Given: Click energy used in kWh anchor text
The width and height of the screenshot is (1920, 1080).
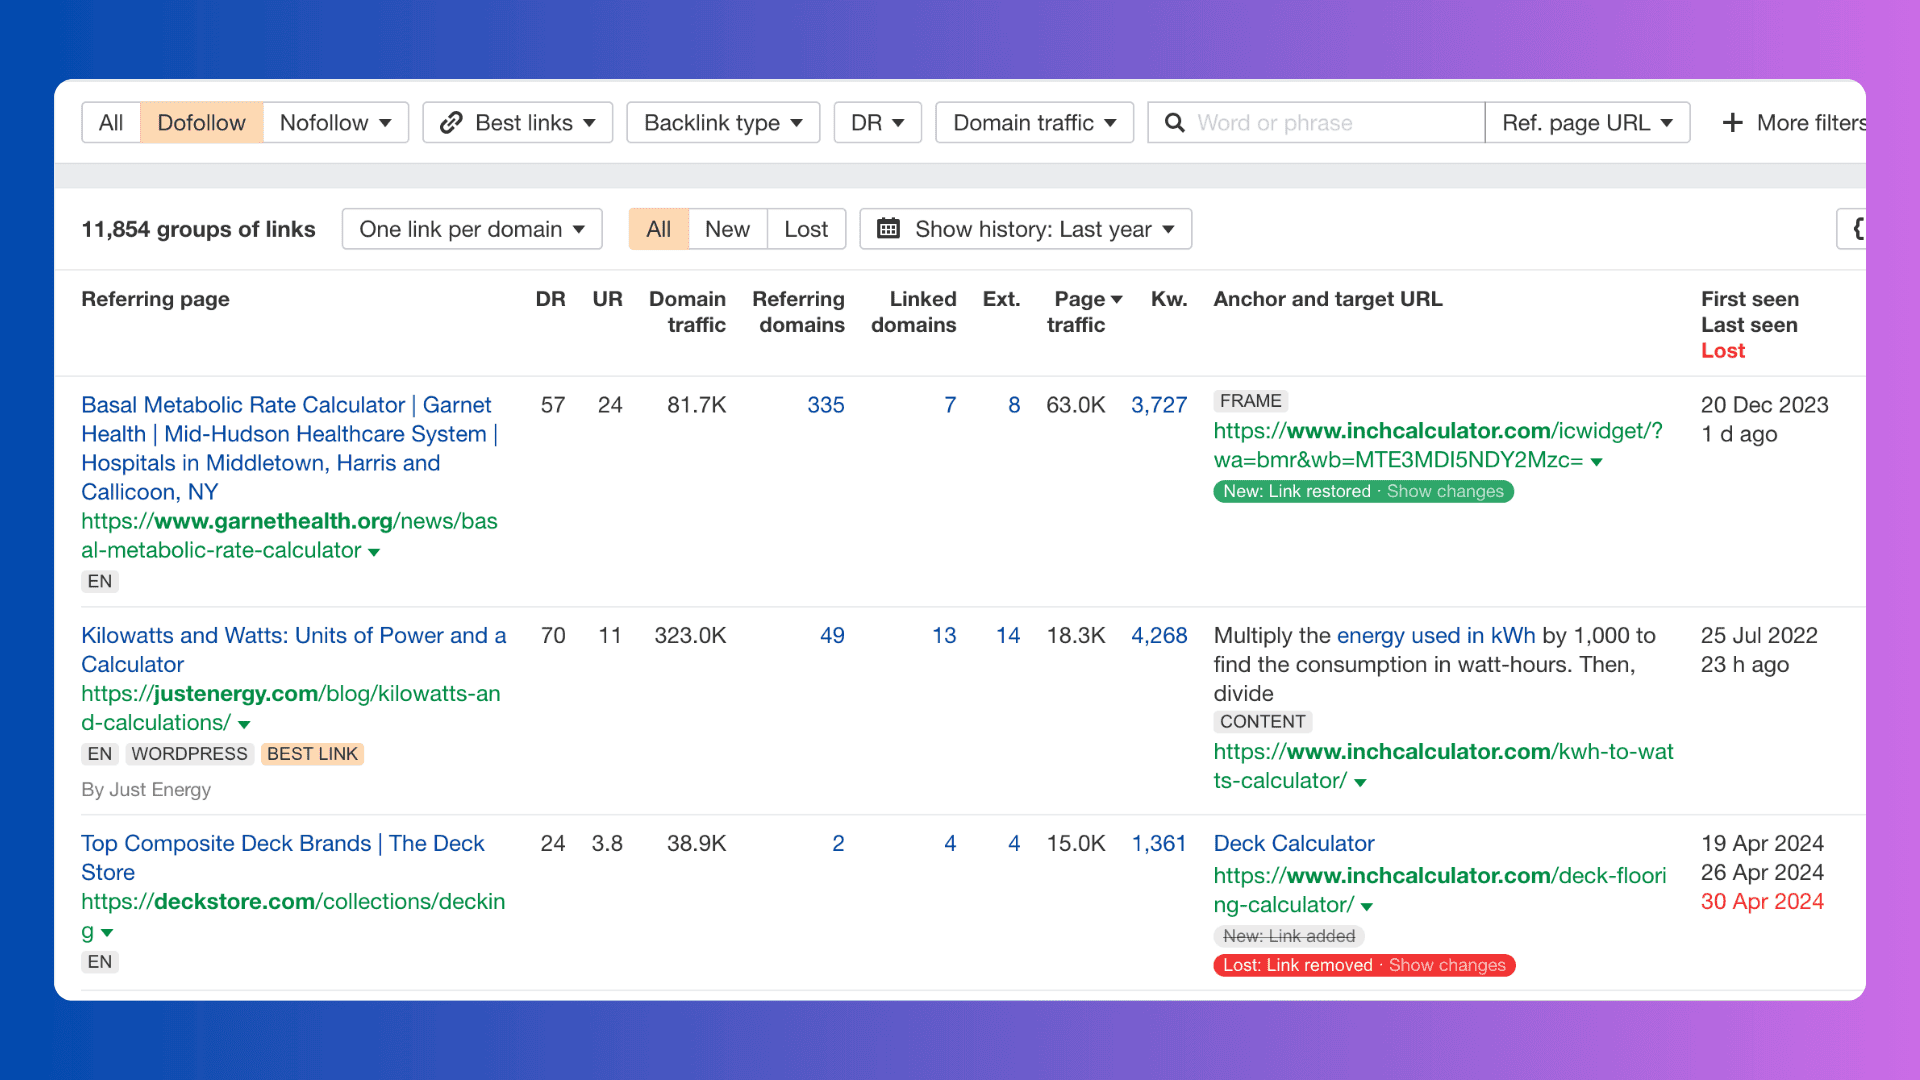Looking at the screenshot, I should click(1436, 636).
